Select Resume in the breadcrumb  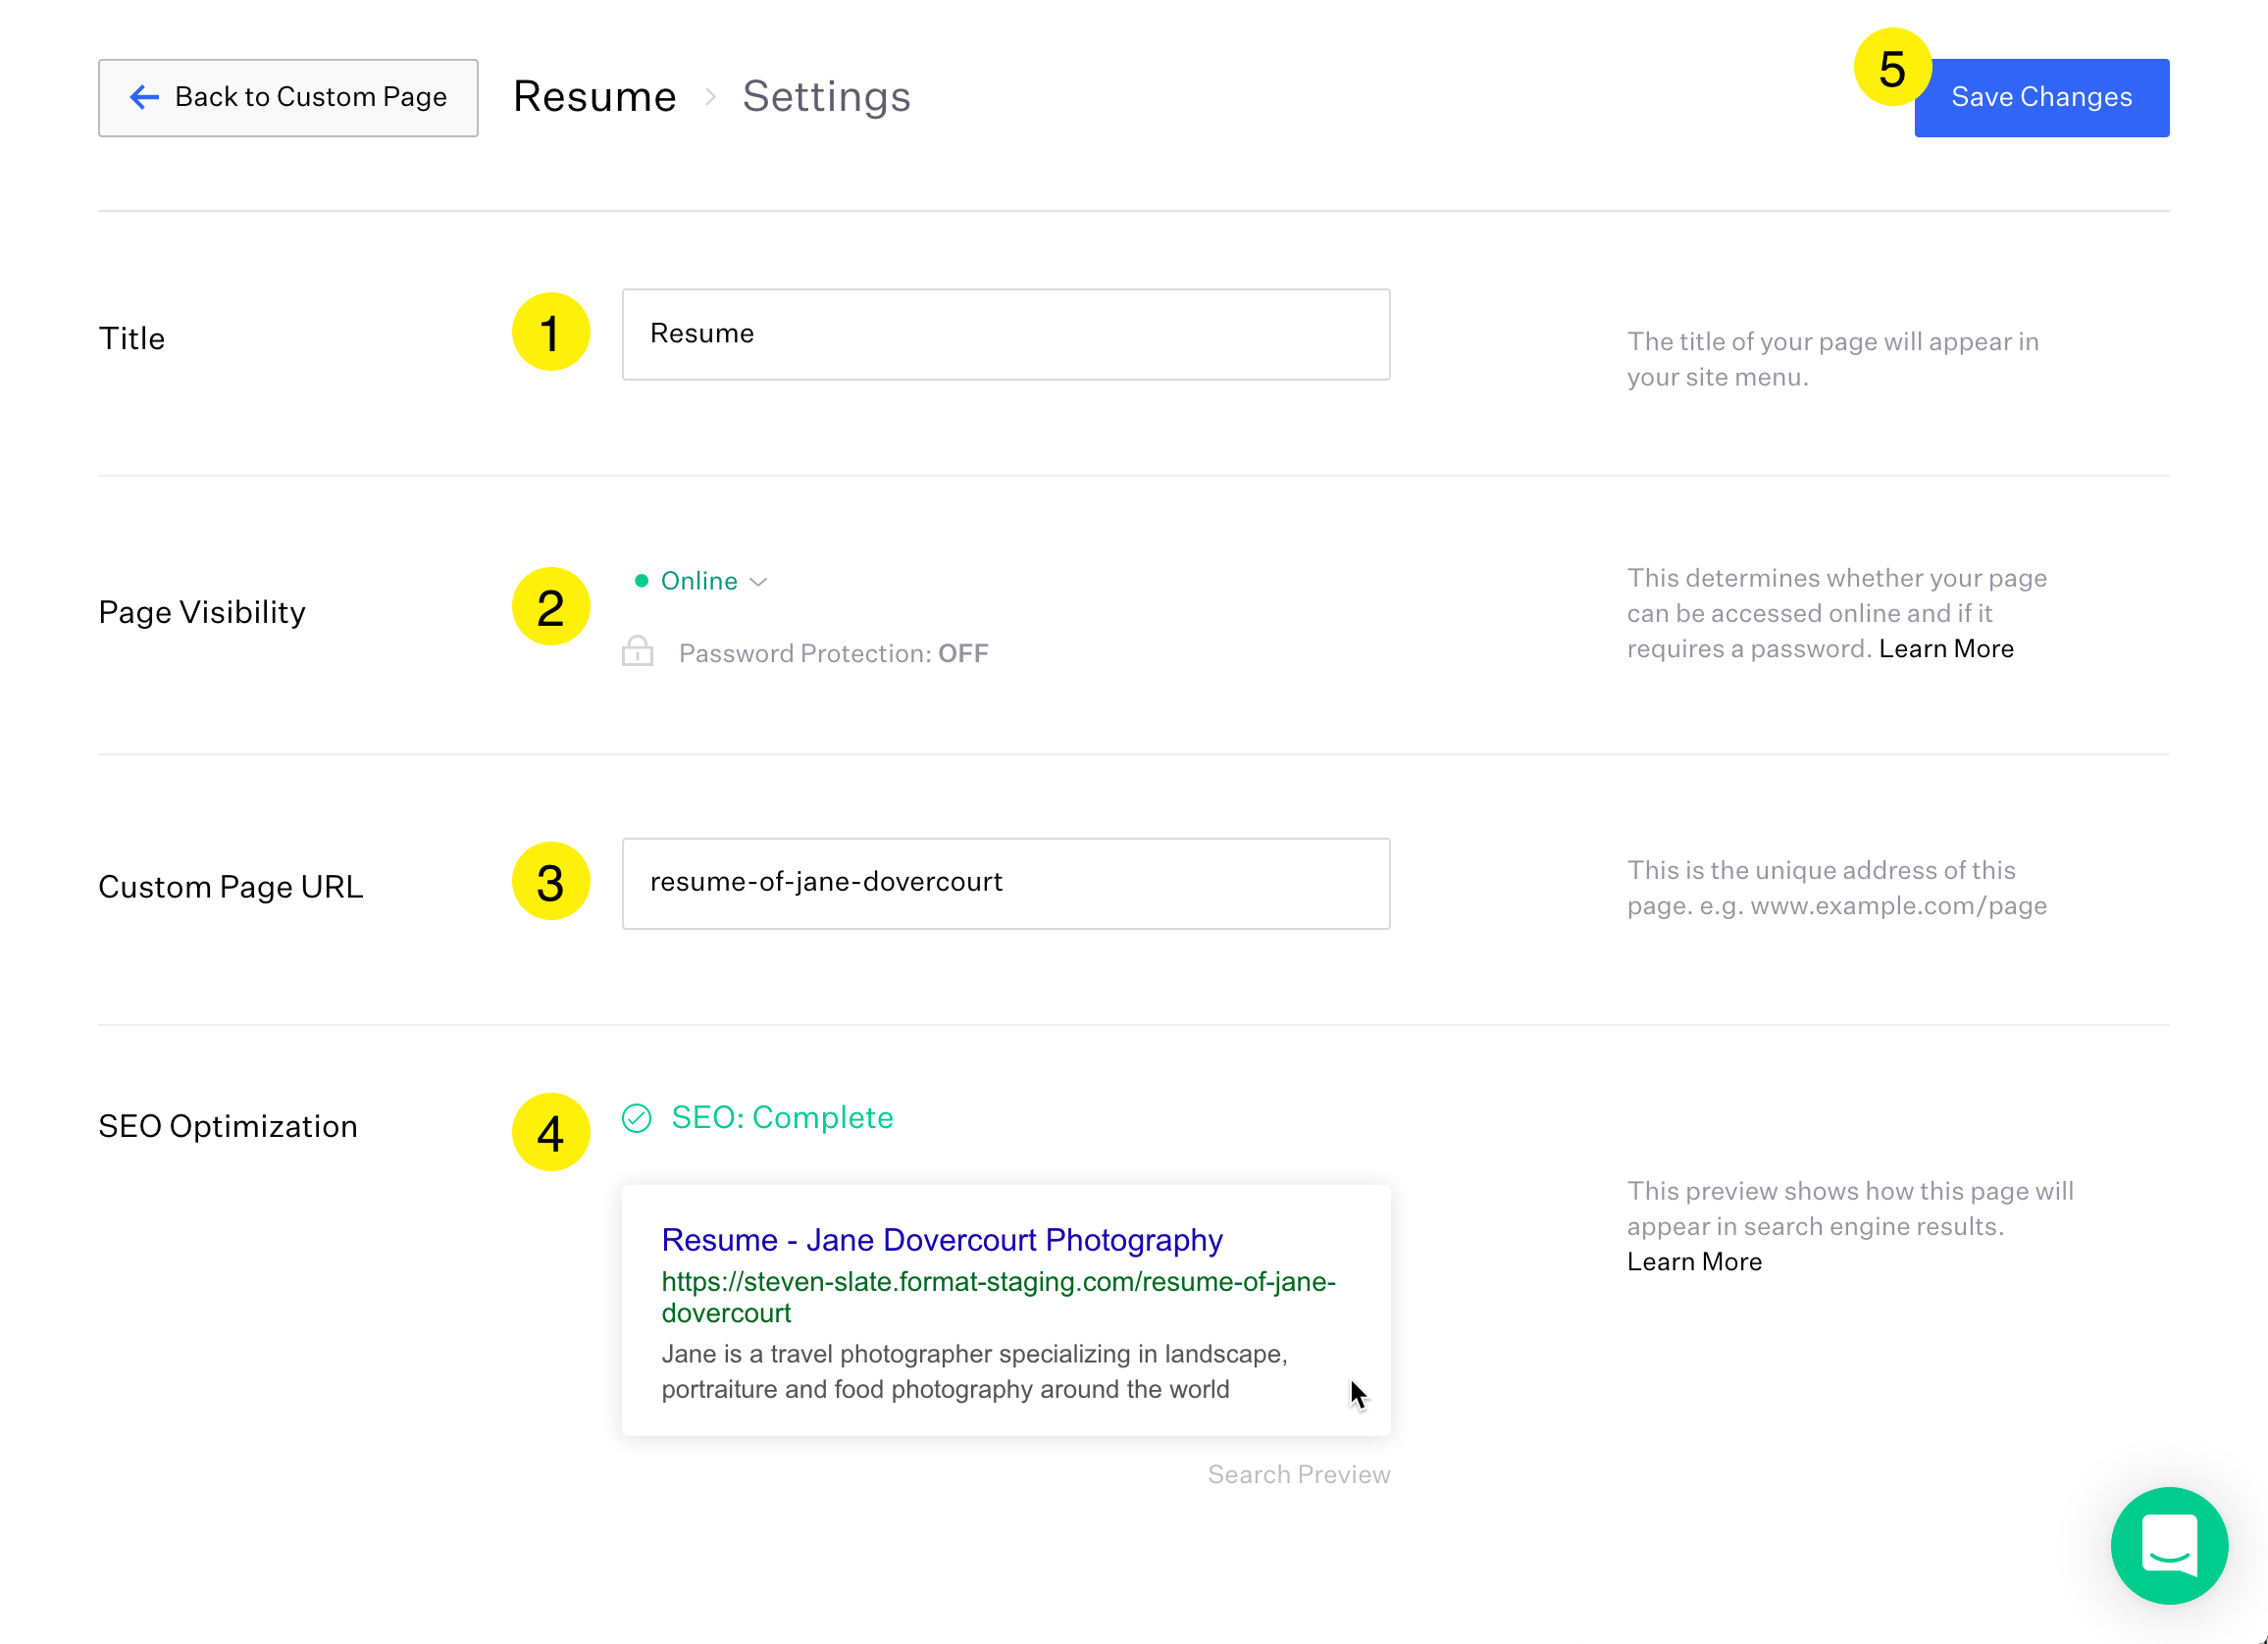tap(594, 96)
